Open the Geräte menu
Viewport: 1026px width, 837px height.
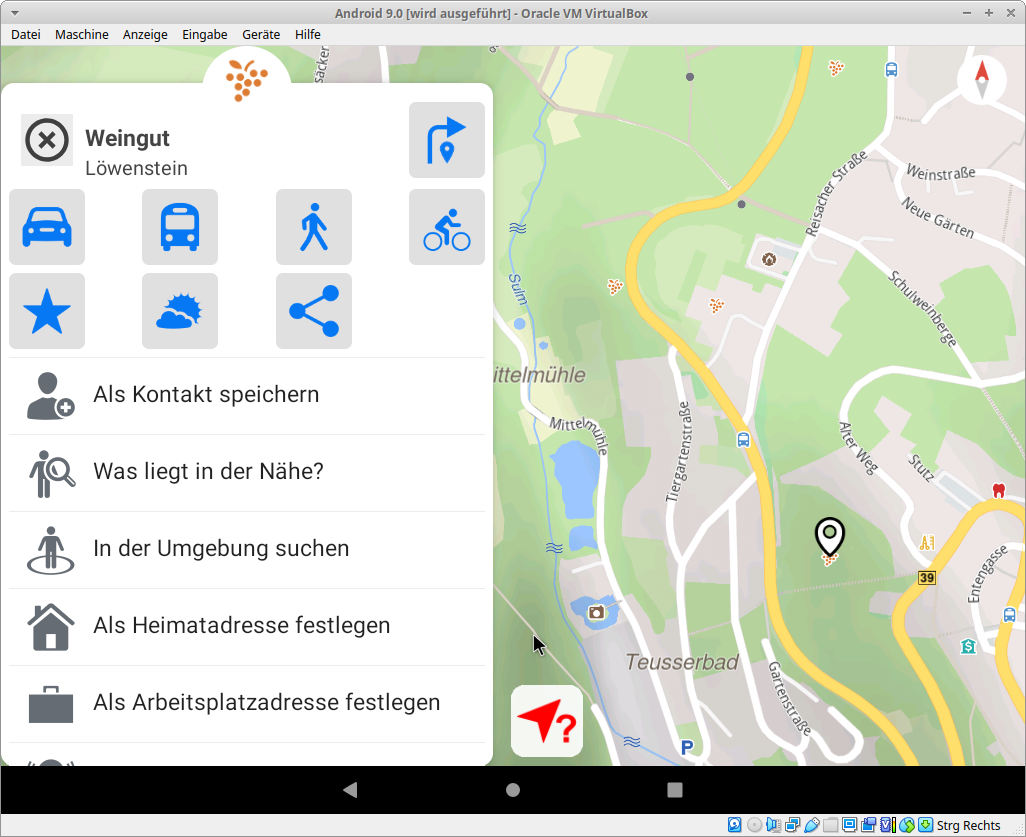[x=261, y=34]
